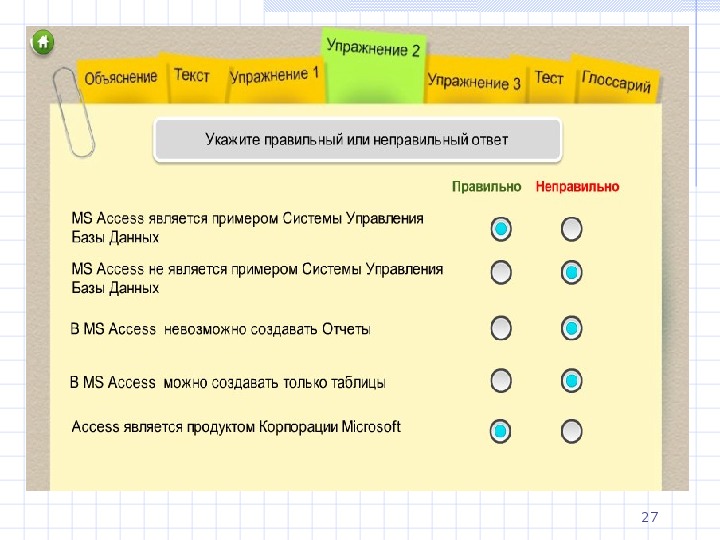The image size is (720, 540).
Task: Open the Глоссарий tab
Action: point(616,81)
